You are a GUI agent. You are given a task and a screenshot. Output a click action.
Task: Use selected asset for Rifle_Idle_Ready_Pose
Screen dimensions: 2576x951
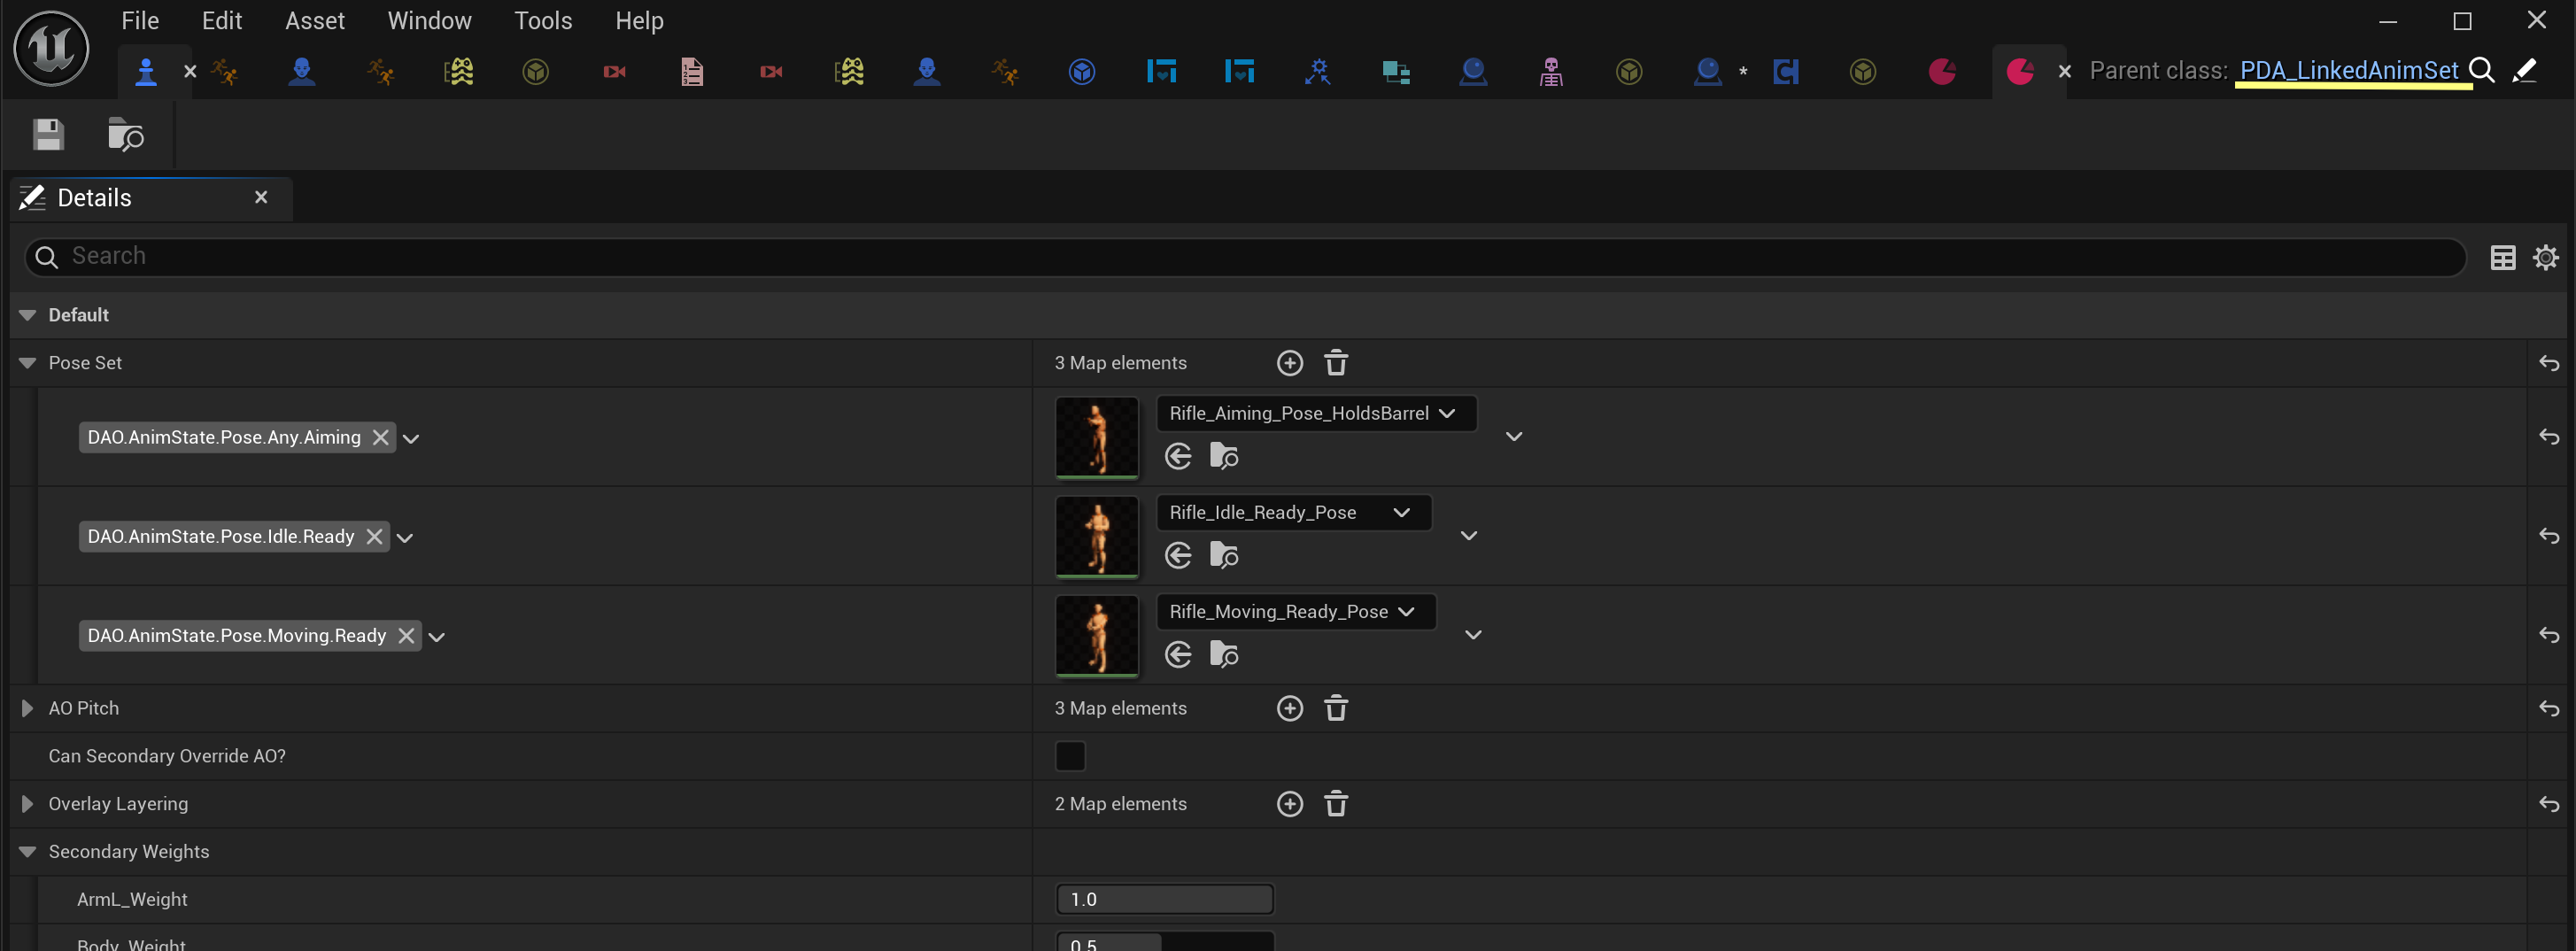coord(1178,555)
